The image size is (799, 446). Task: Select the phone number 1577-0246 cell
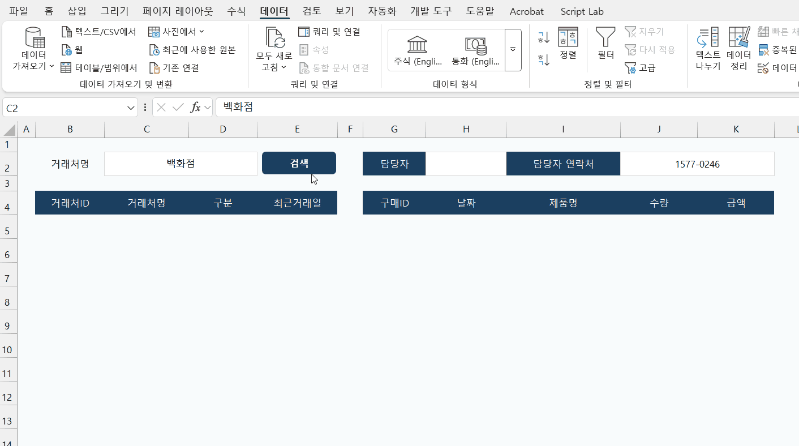pos(697,164)
